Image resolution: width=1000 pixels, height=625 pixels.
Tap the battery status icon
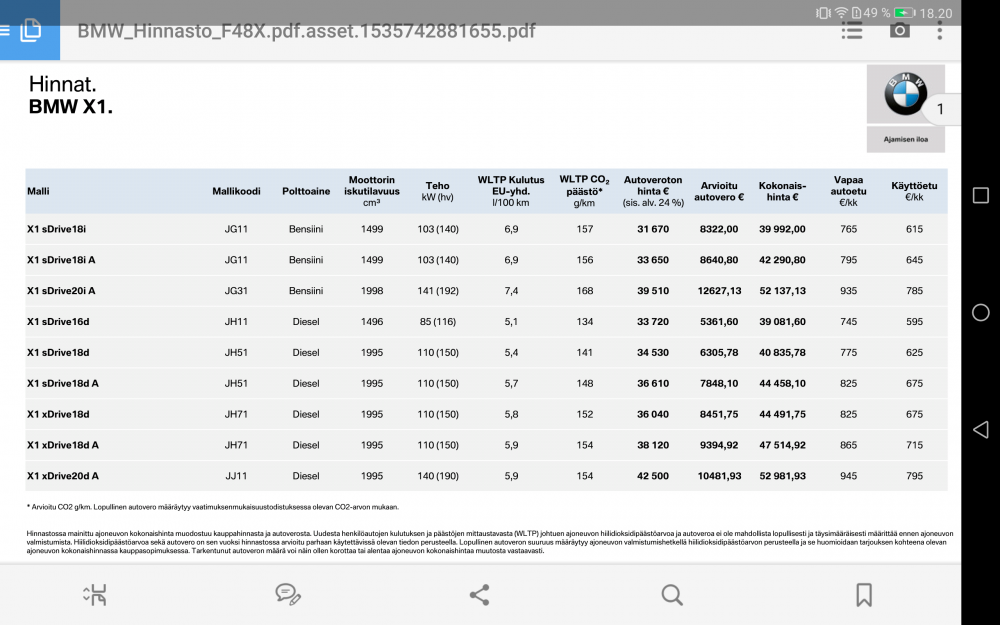pos(904,13)
